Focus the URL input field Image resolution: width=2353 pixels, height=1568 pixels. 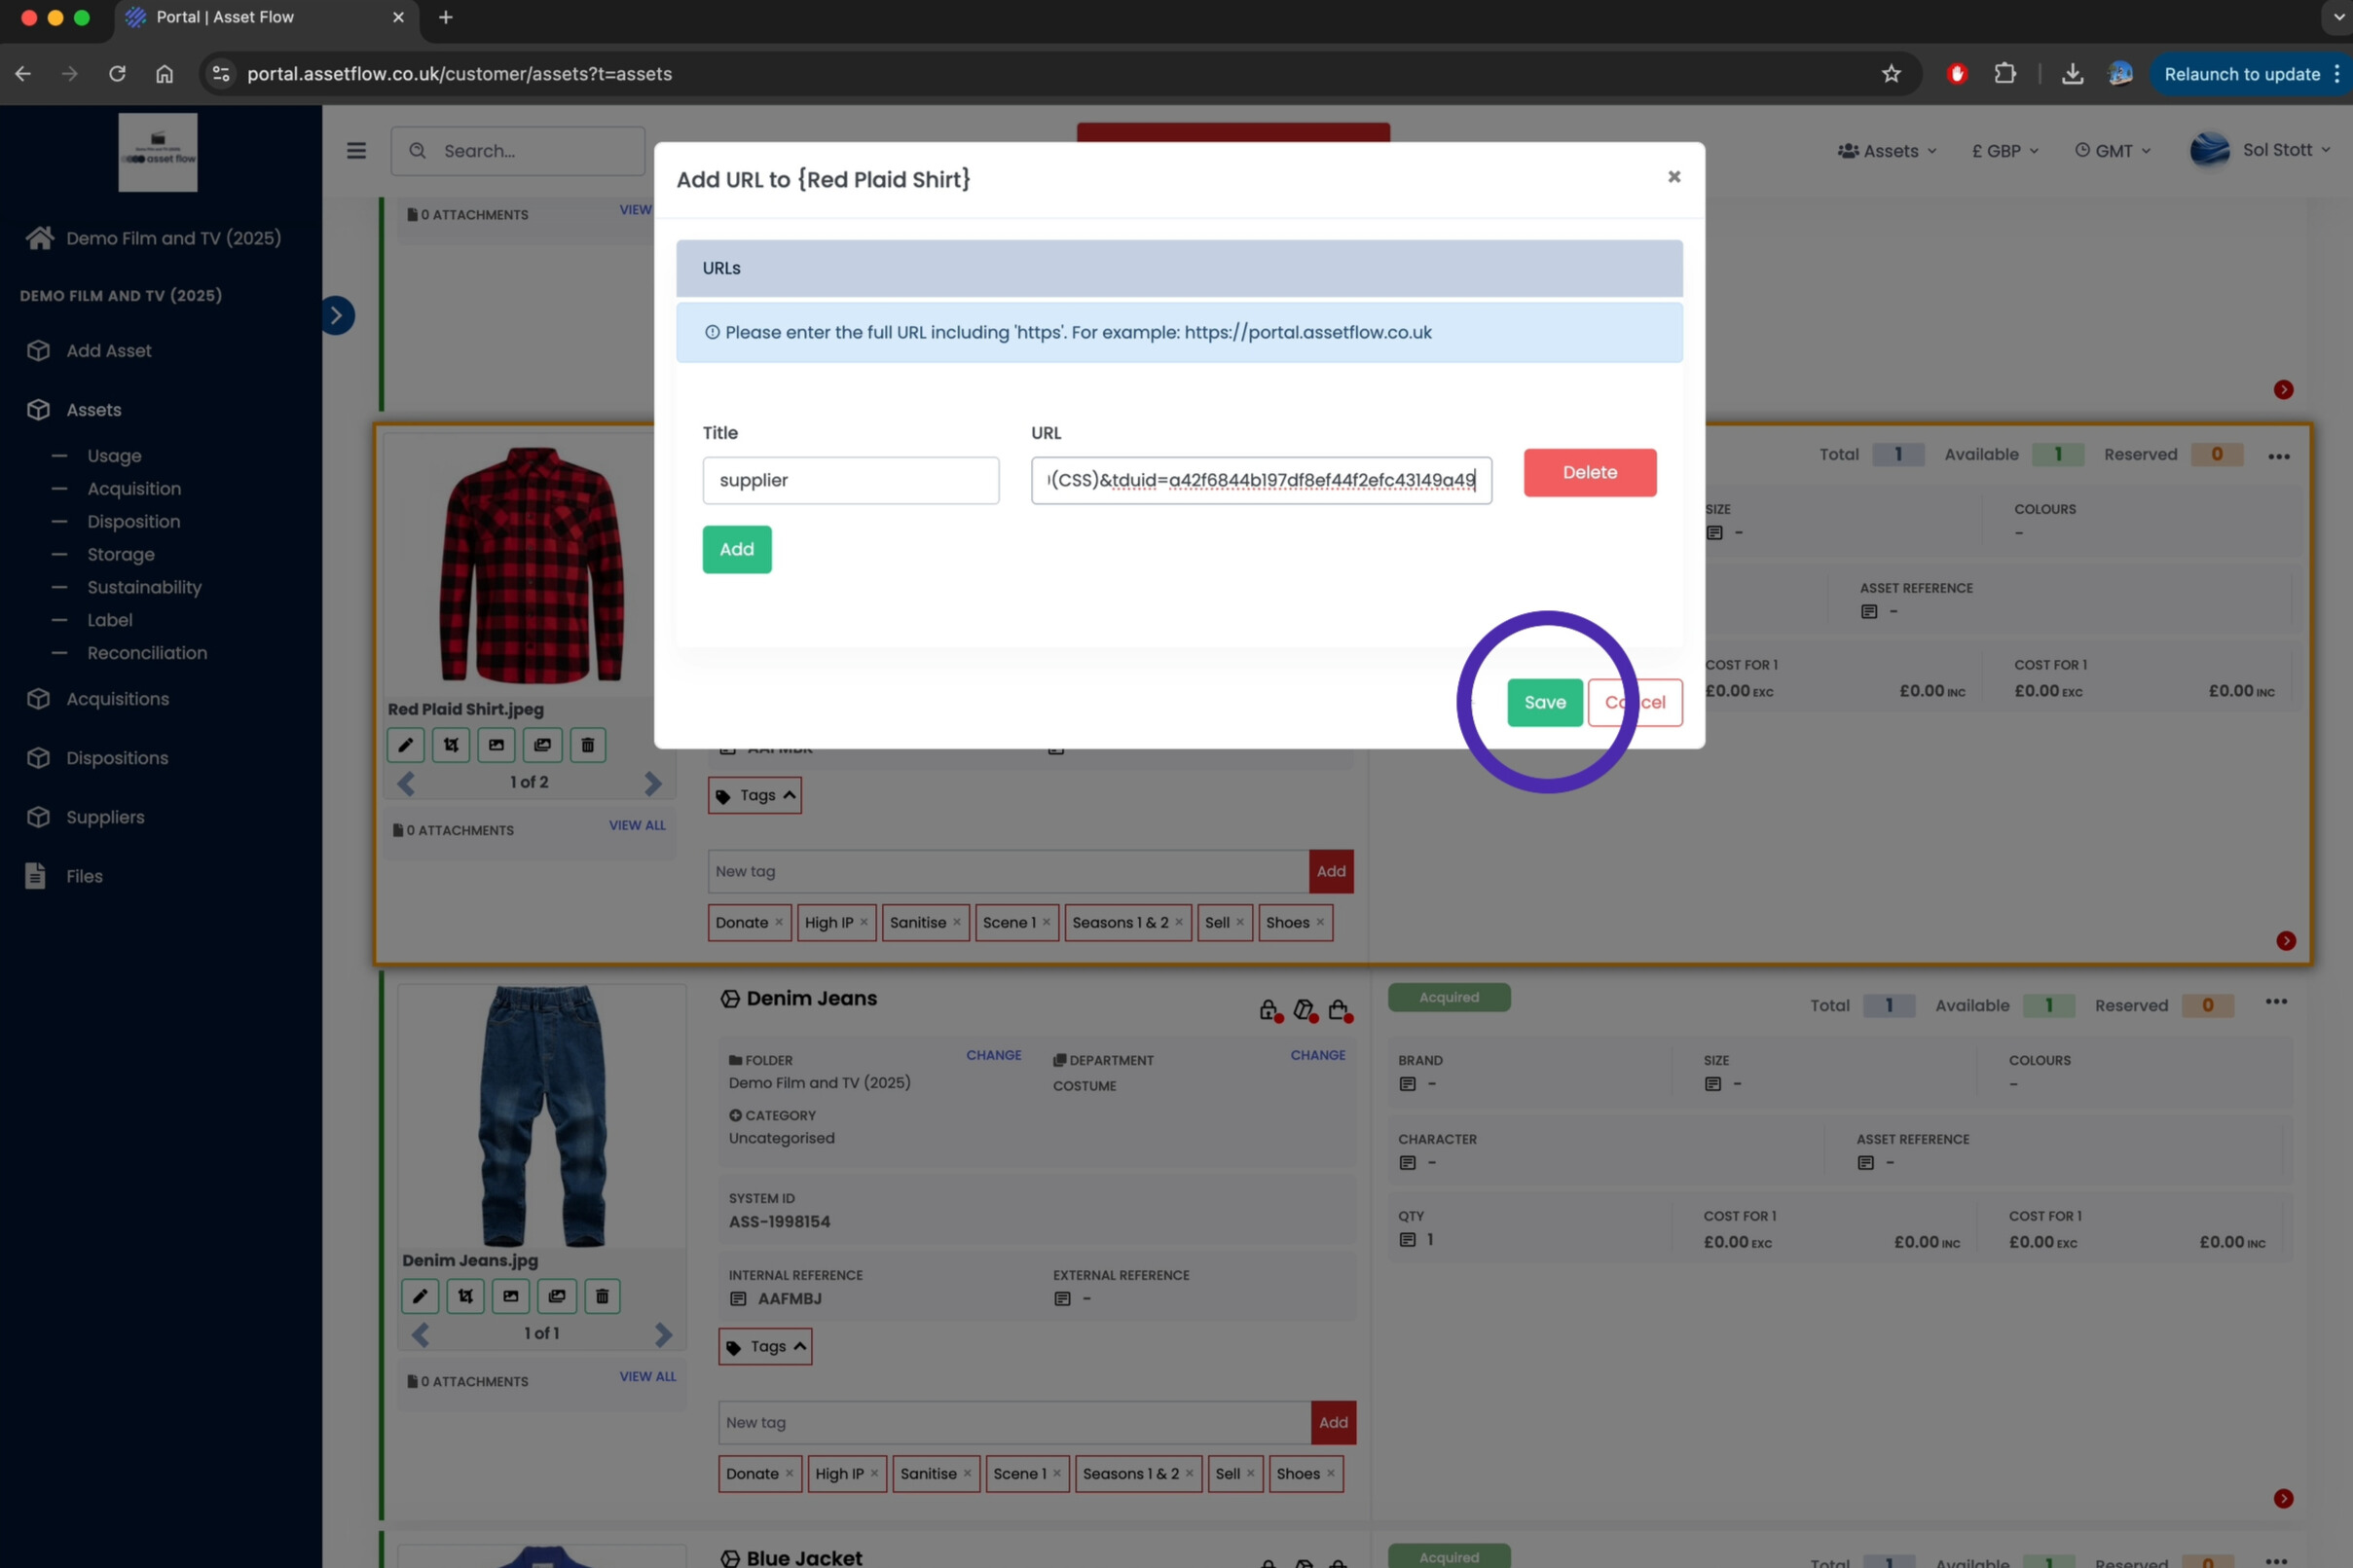tap(1261, 480)
